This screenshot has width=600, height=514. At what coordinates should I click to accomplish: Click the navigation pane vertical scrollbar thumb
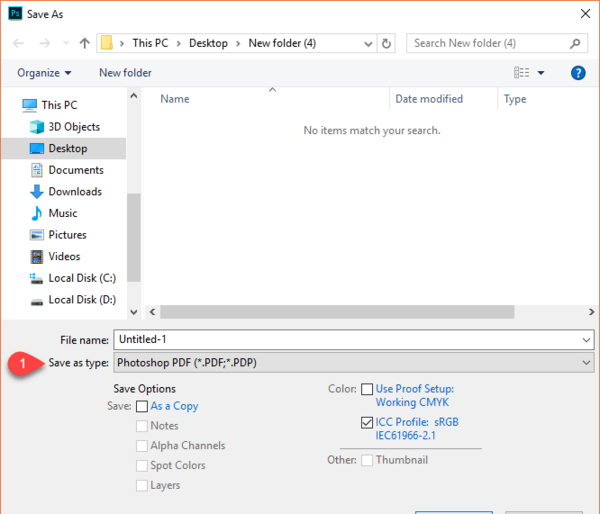click(x=134, y=238)
